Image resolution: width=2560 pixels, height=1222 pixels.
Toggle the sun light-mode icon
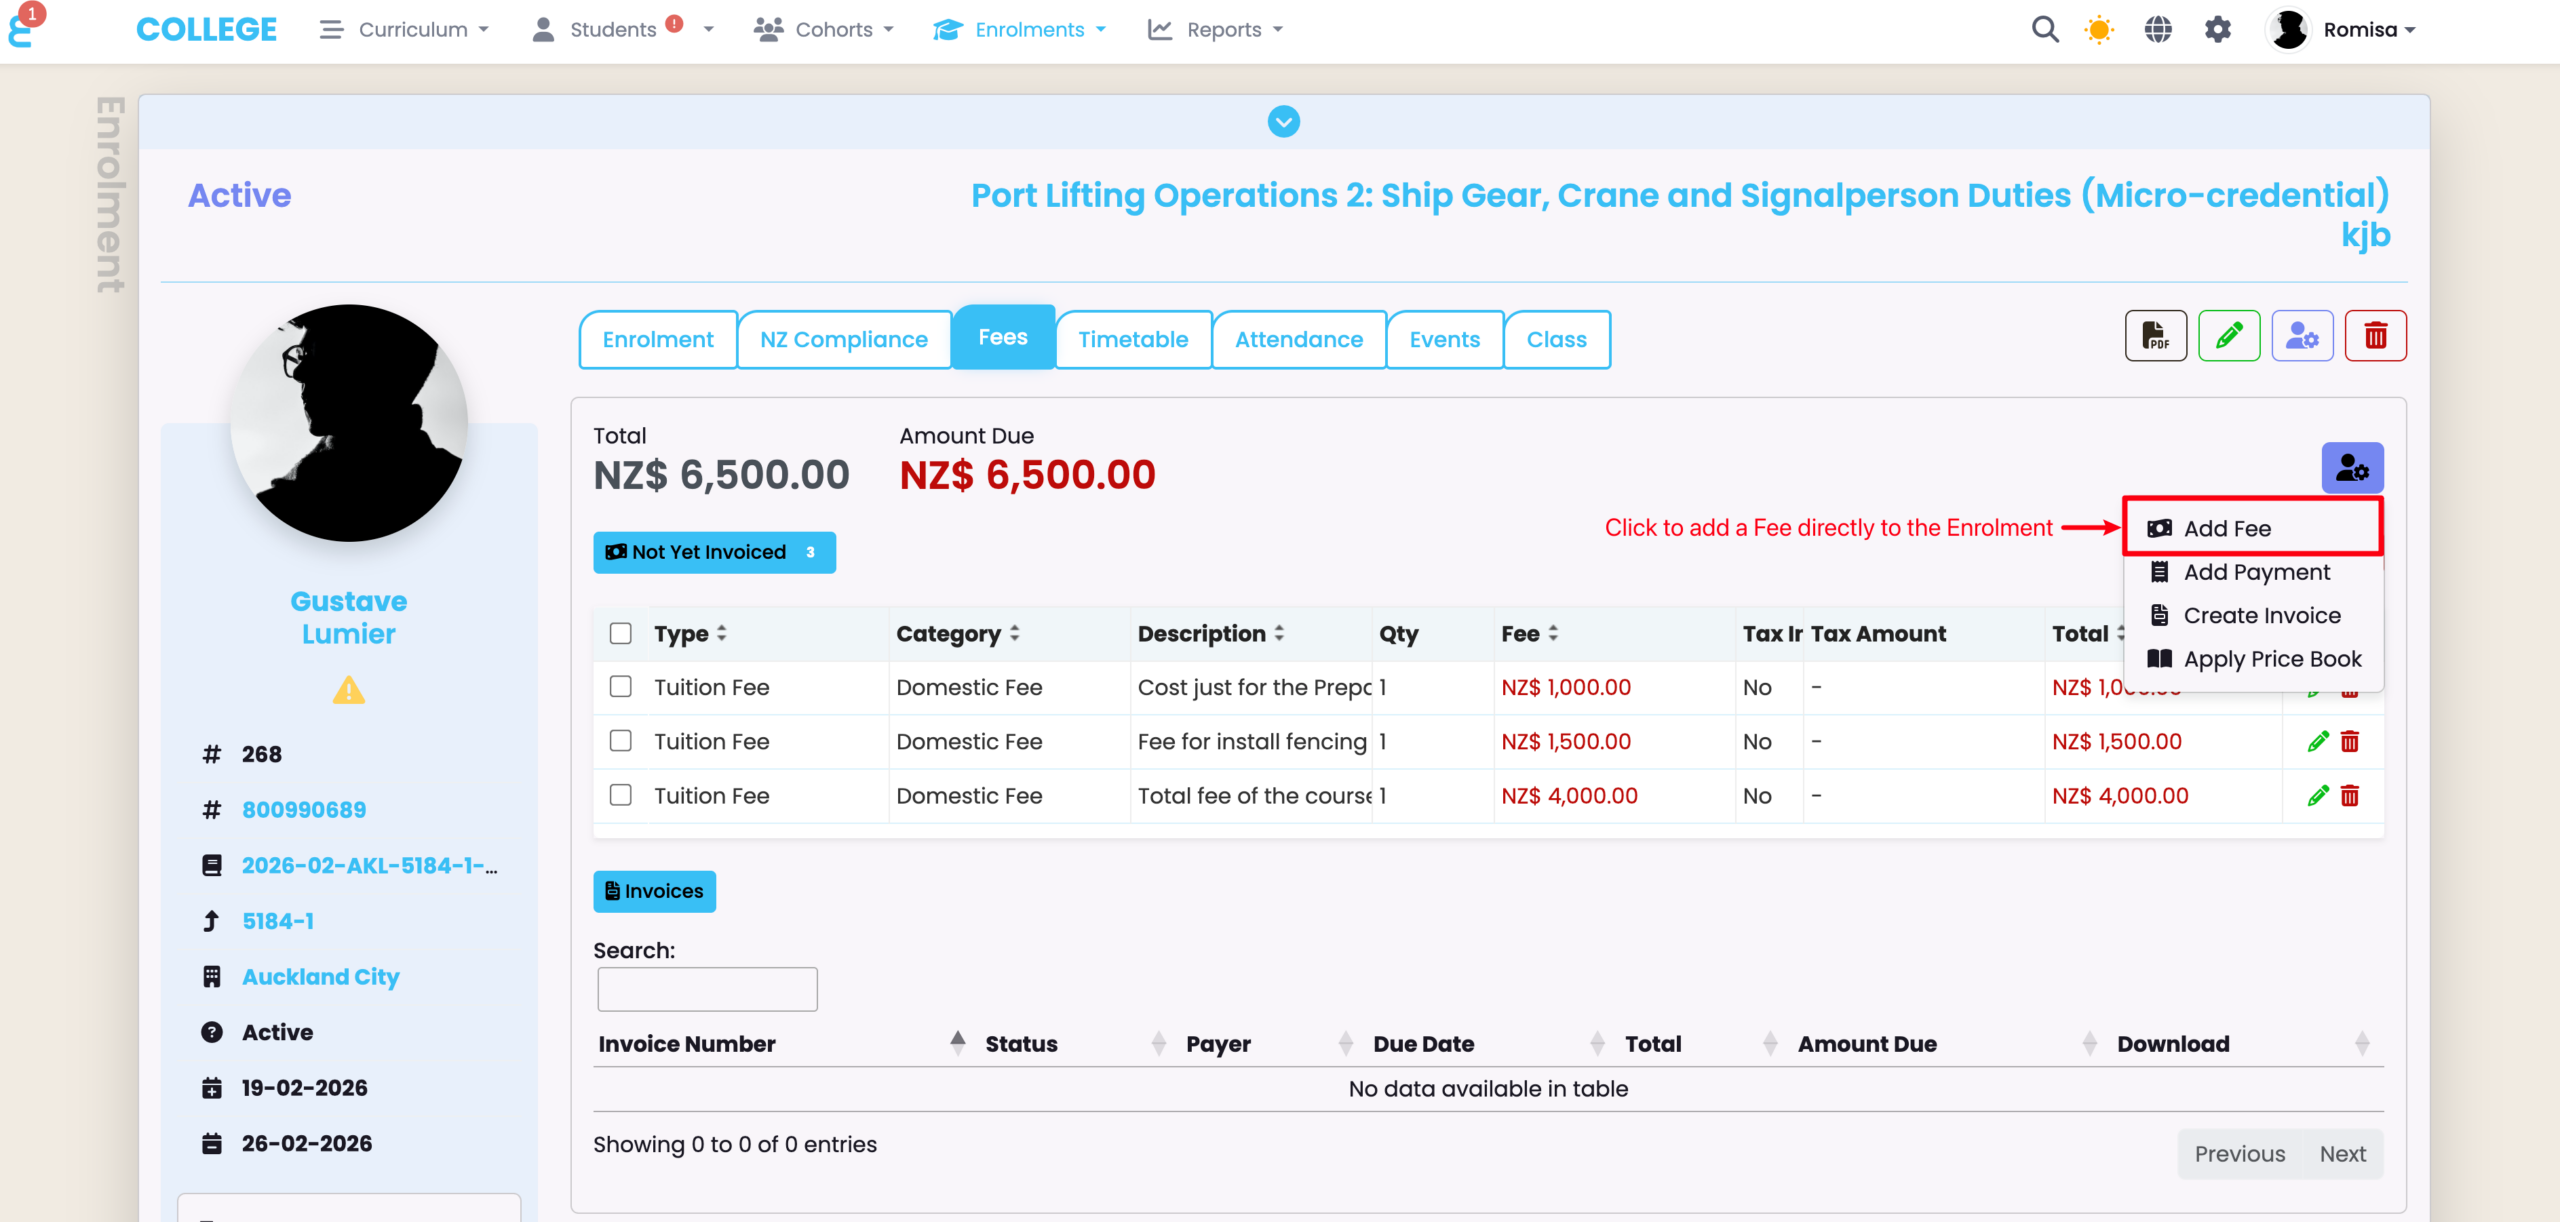(2099, 30)
